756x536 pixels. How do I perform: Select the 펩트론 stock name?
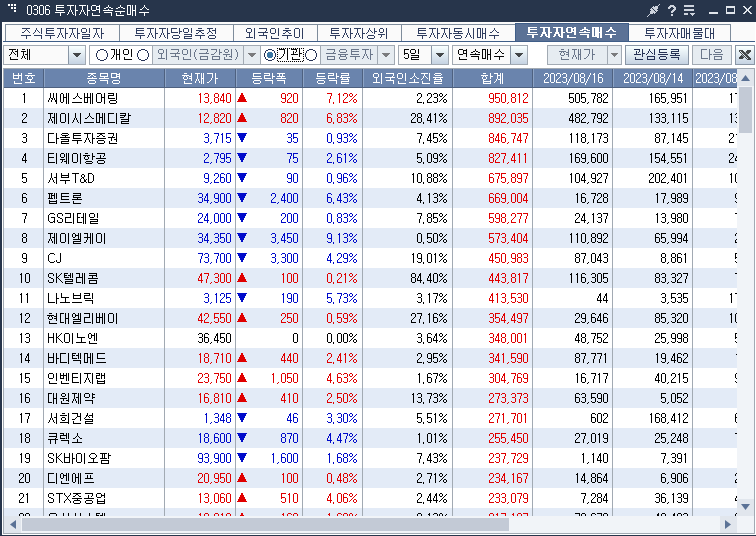[65, 199]
